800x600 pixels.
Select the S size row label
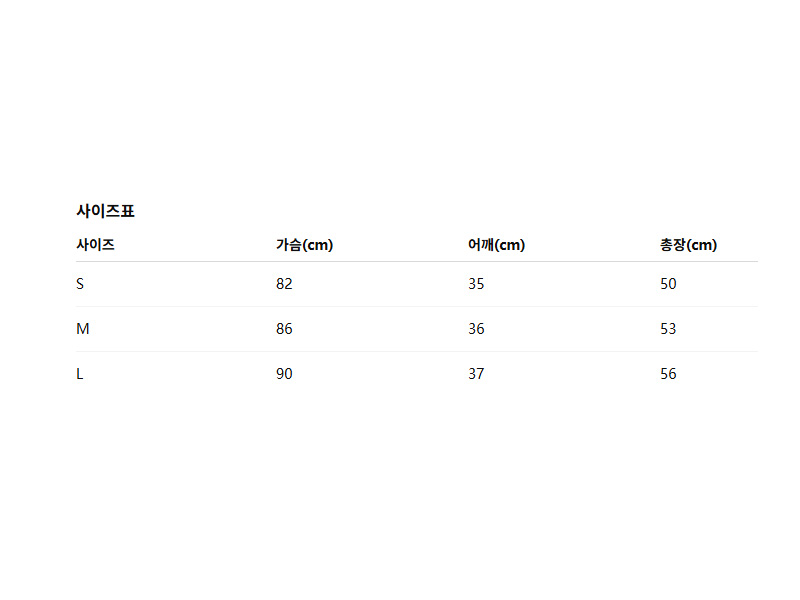pos(80,284)
